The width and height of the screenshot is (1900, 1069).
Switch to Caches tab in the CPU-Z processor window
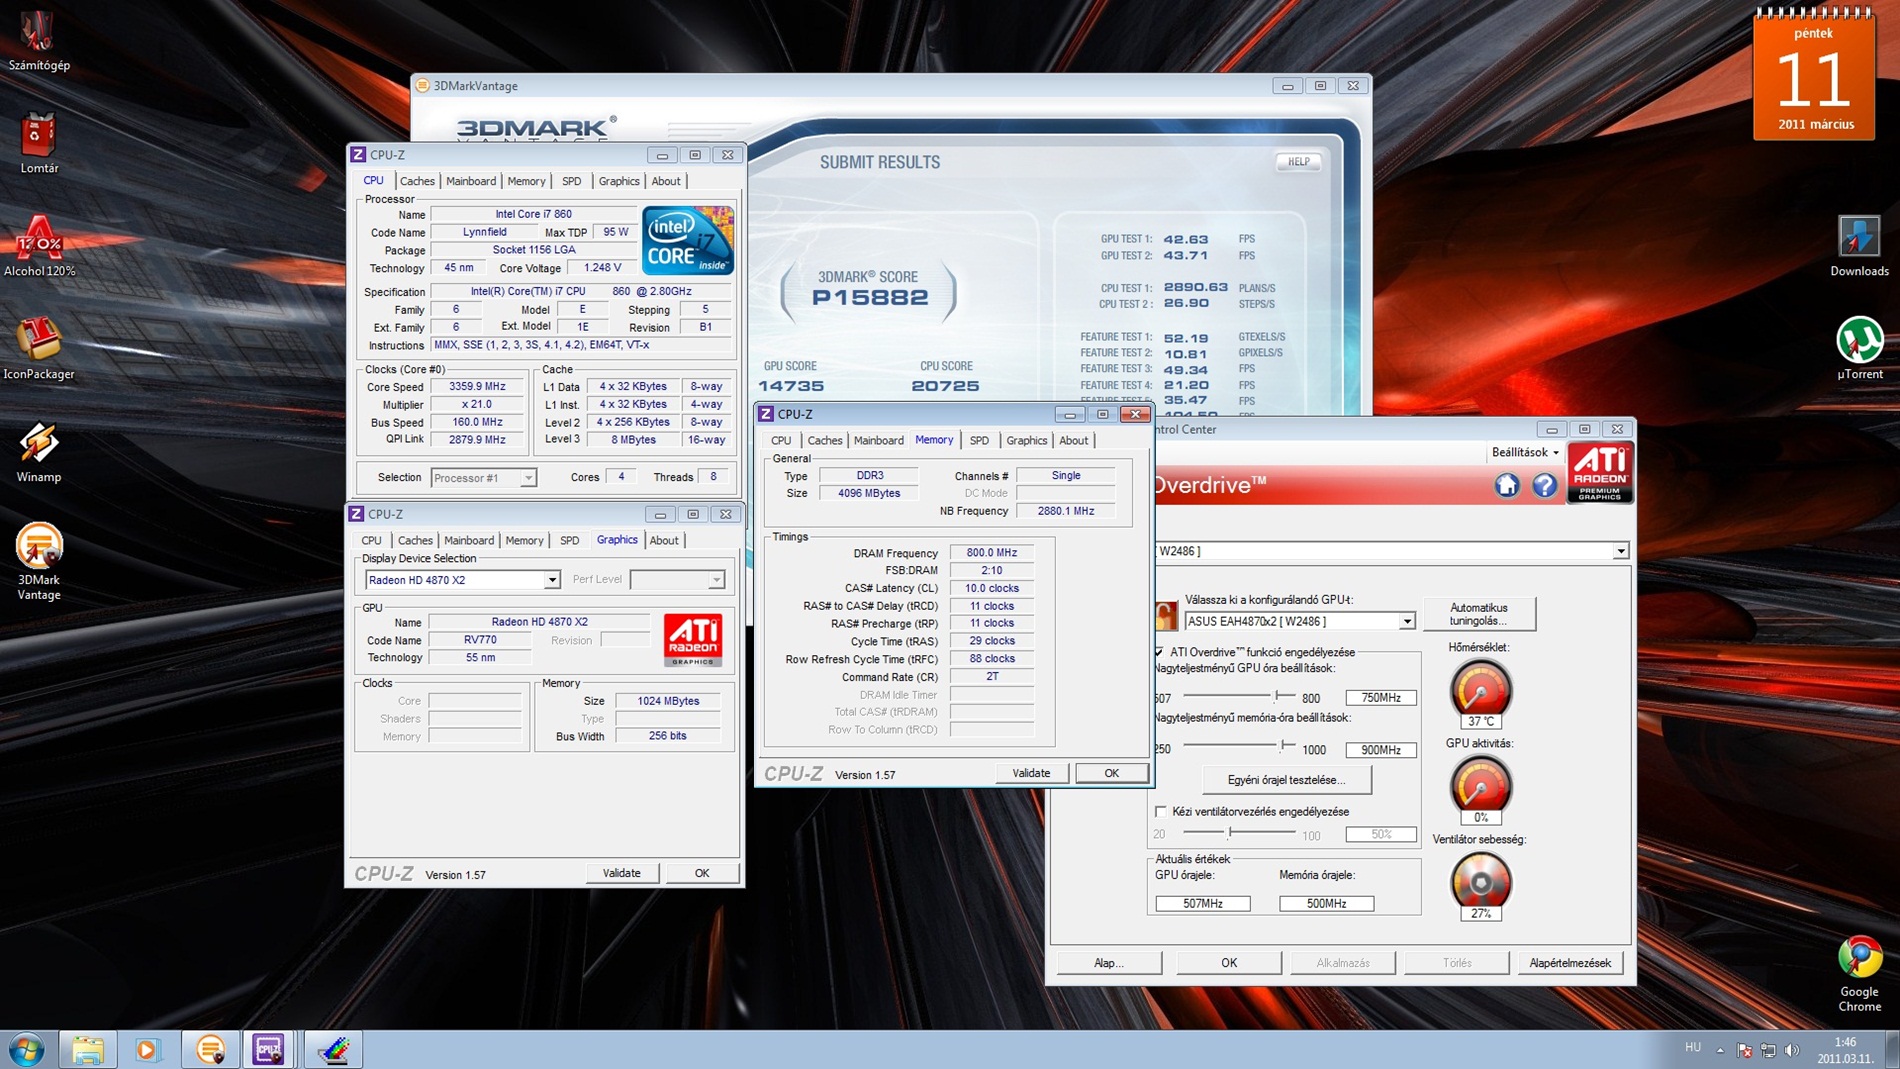[x=417, y=181]
